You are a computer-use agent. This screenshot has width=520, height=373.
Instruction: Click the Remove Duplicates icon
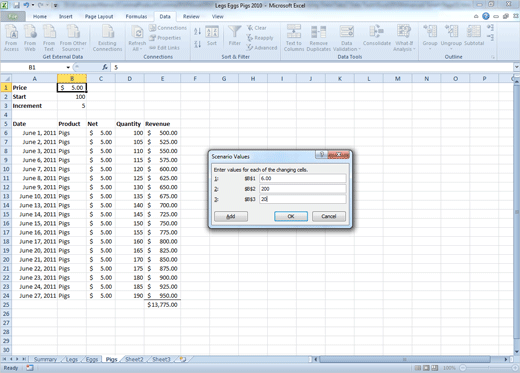click(x=318, y=38)
